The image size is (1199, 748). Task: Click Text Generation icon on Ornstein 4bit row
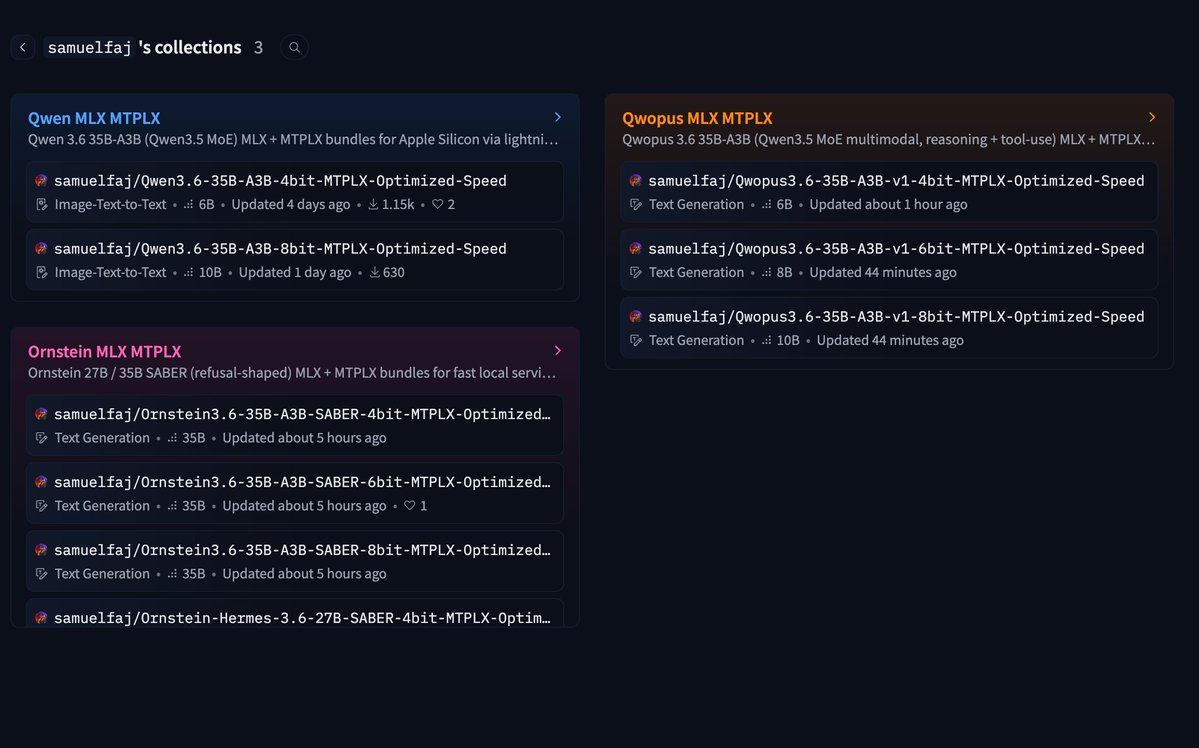pos(42,437)
